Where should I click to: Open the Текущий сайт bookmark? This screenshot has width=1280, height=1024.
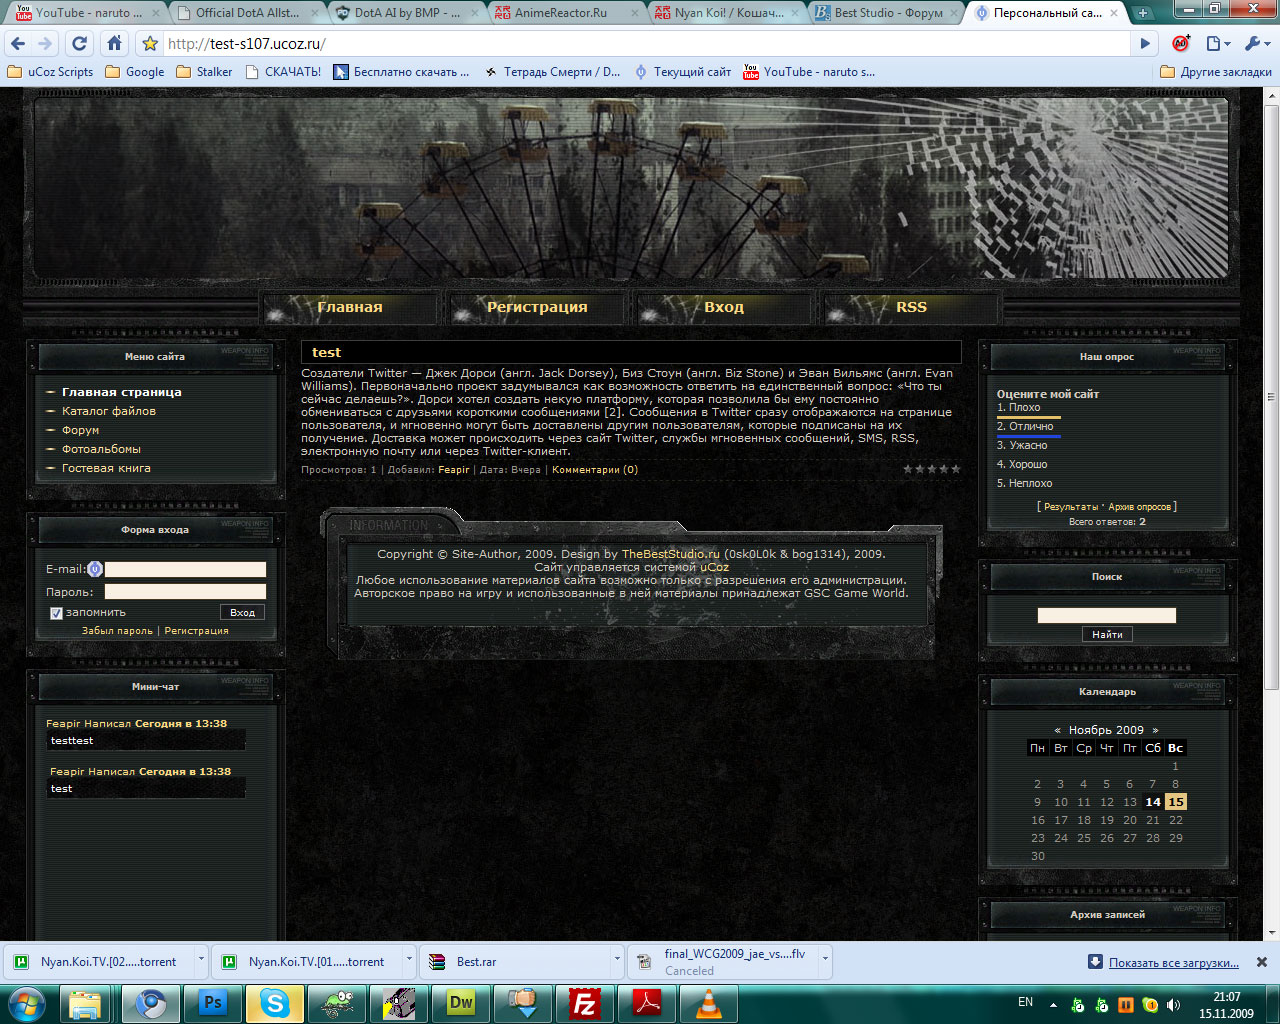click(x=682, y=72)
